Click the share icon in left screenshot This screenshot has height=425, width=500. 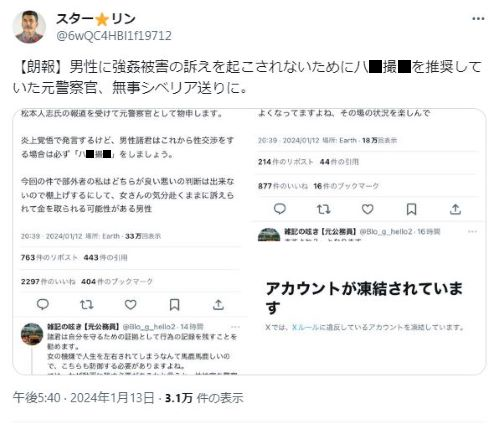click(218, 304)
